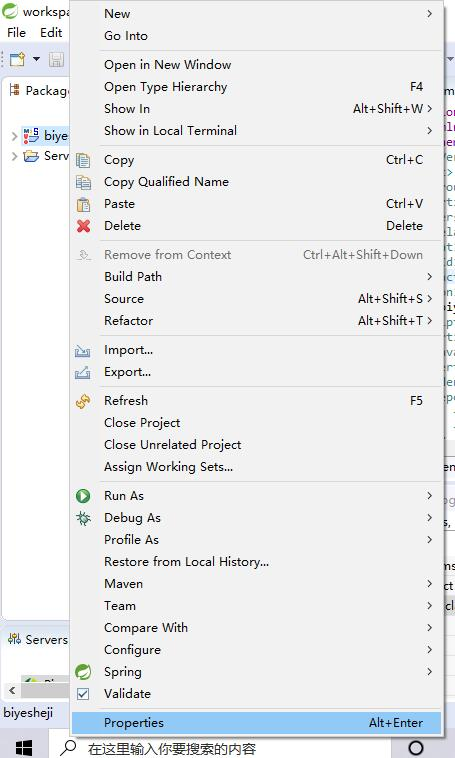Click the Refresh arrows icon
The image size is (455, 758).
click(x=83, y=401)
